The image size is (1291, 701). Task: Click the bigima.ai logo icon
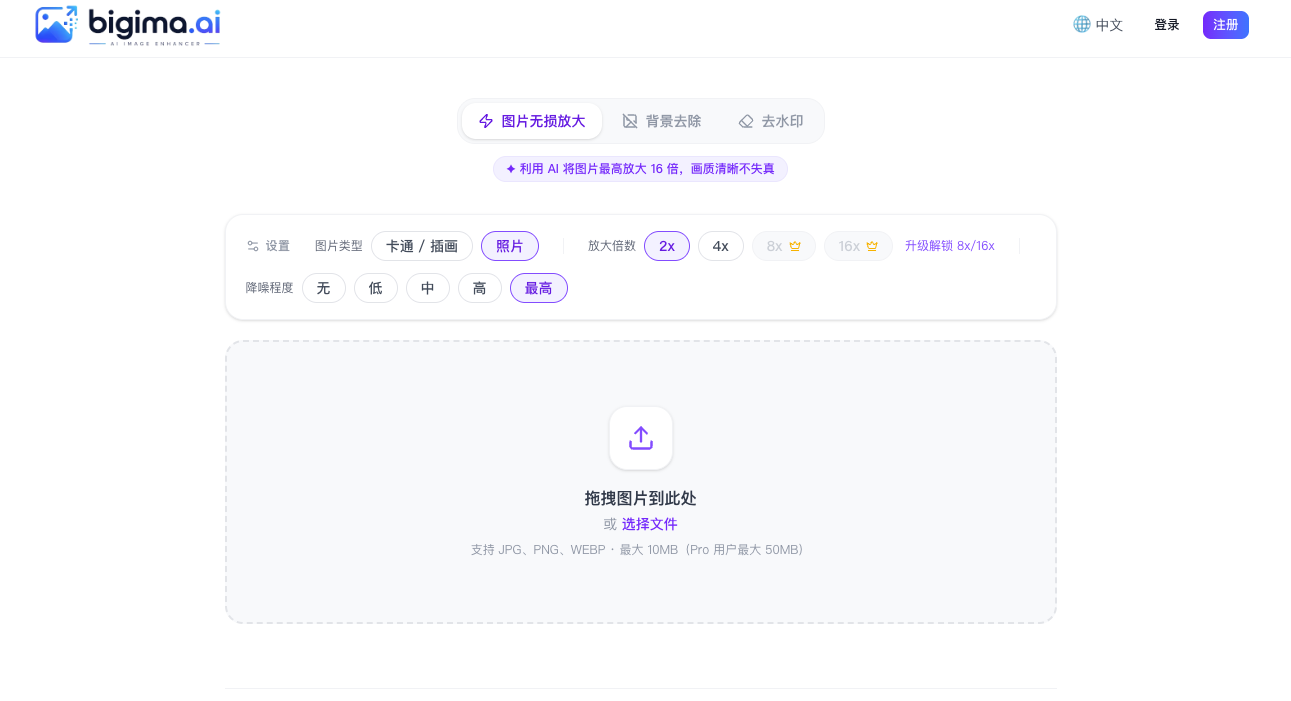click(57, 24)
